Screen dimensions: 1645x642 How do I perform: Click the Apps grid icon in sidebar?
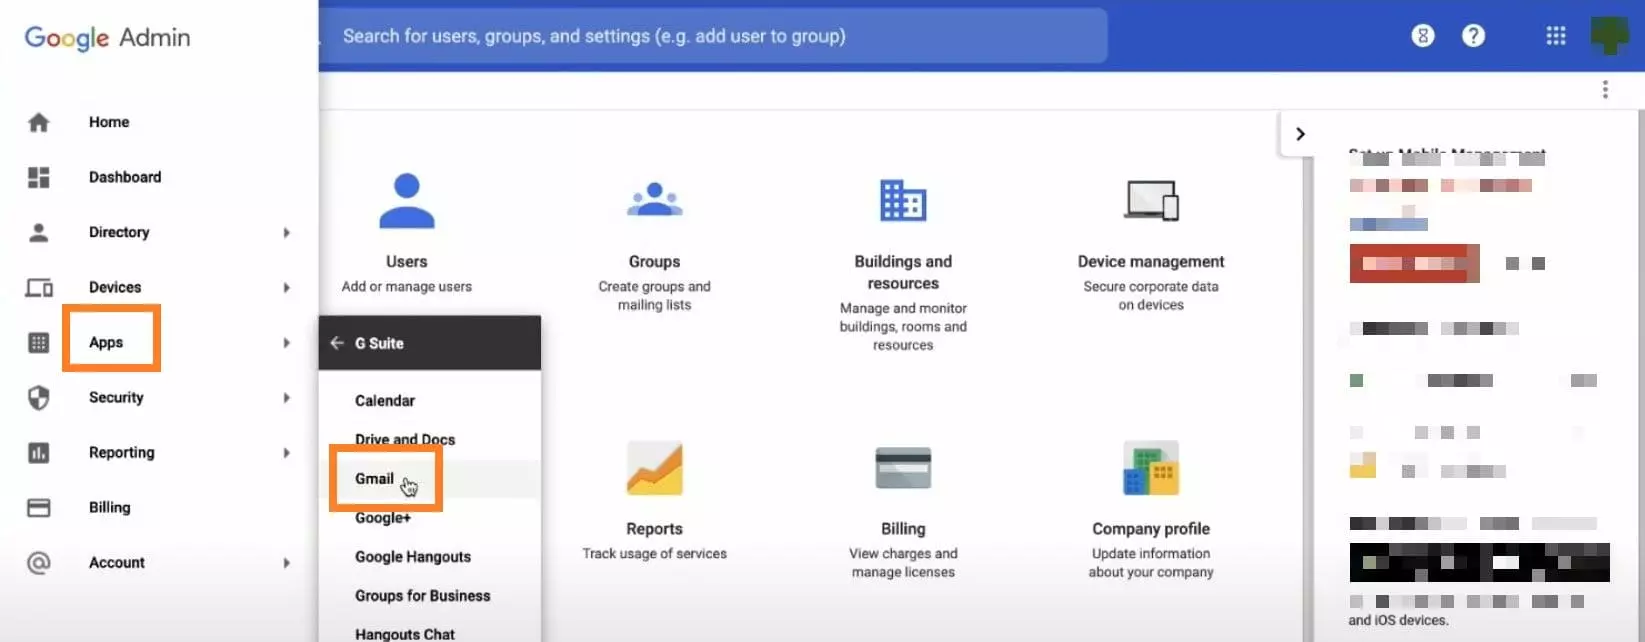point(38,343)
